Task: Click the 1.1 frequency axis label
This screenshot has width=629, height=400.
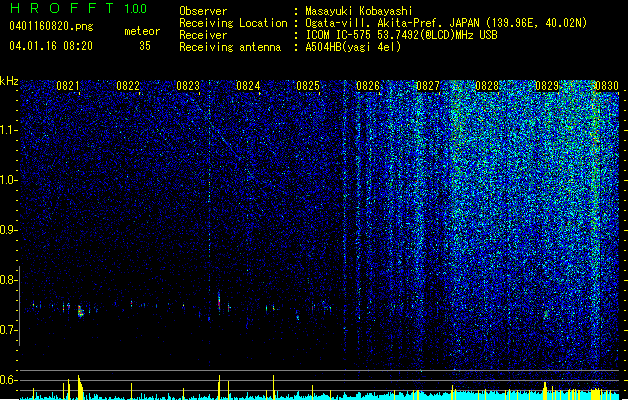Action: click(x=8, y=130)
